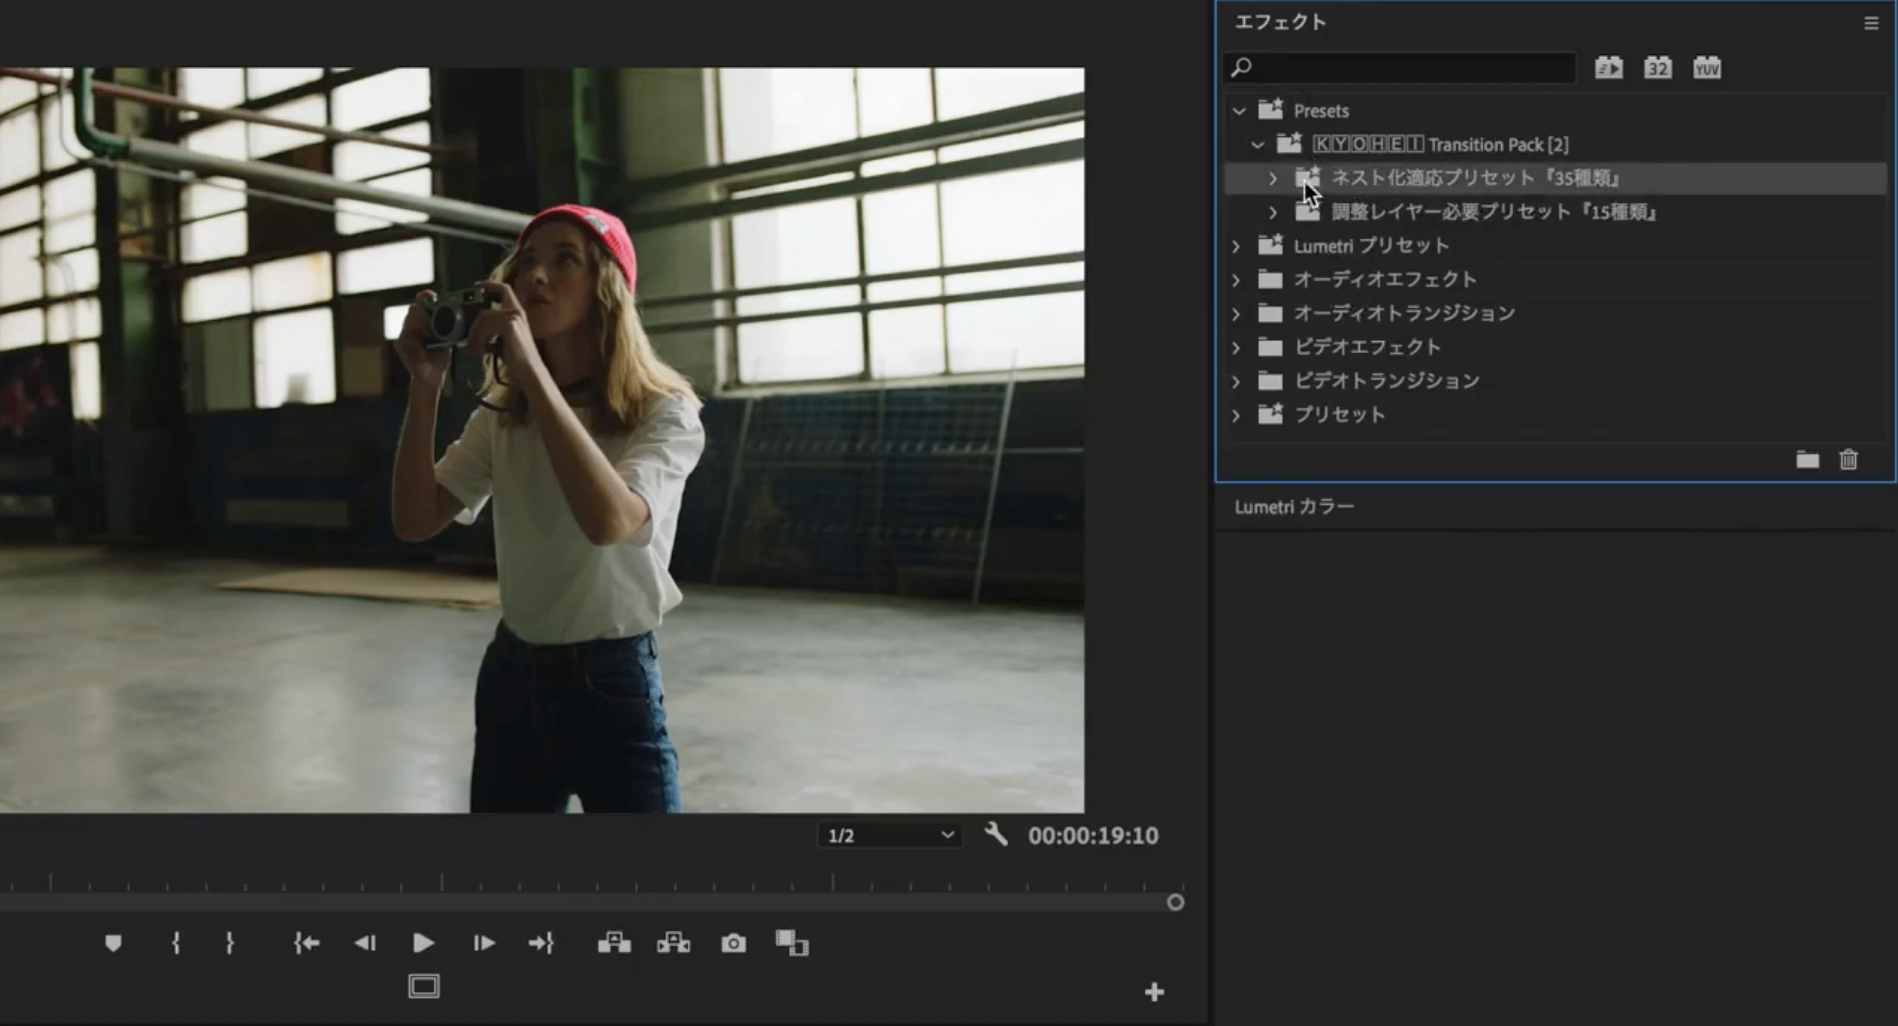
Task: Click the Play button in the Program Monitor
Action: click(423, 942)
